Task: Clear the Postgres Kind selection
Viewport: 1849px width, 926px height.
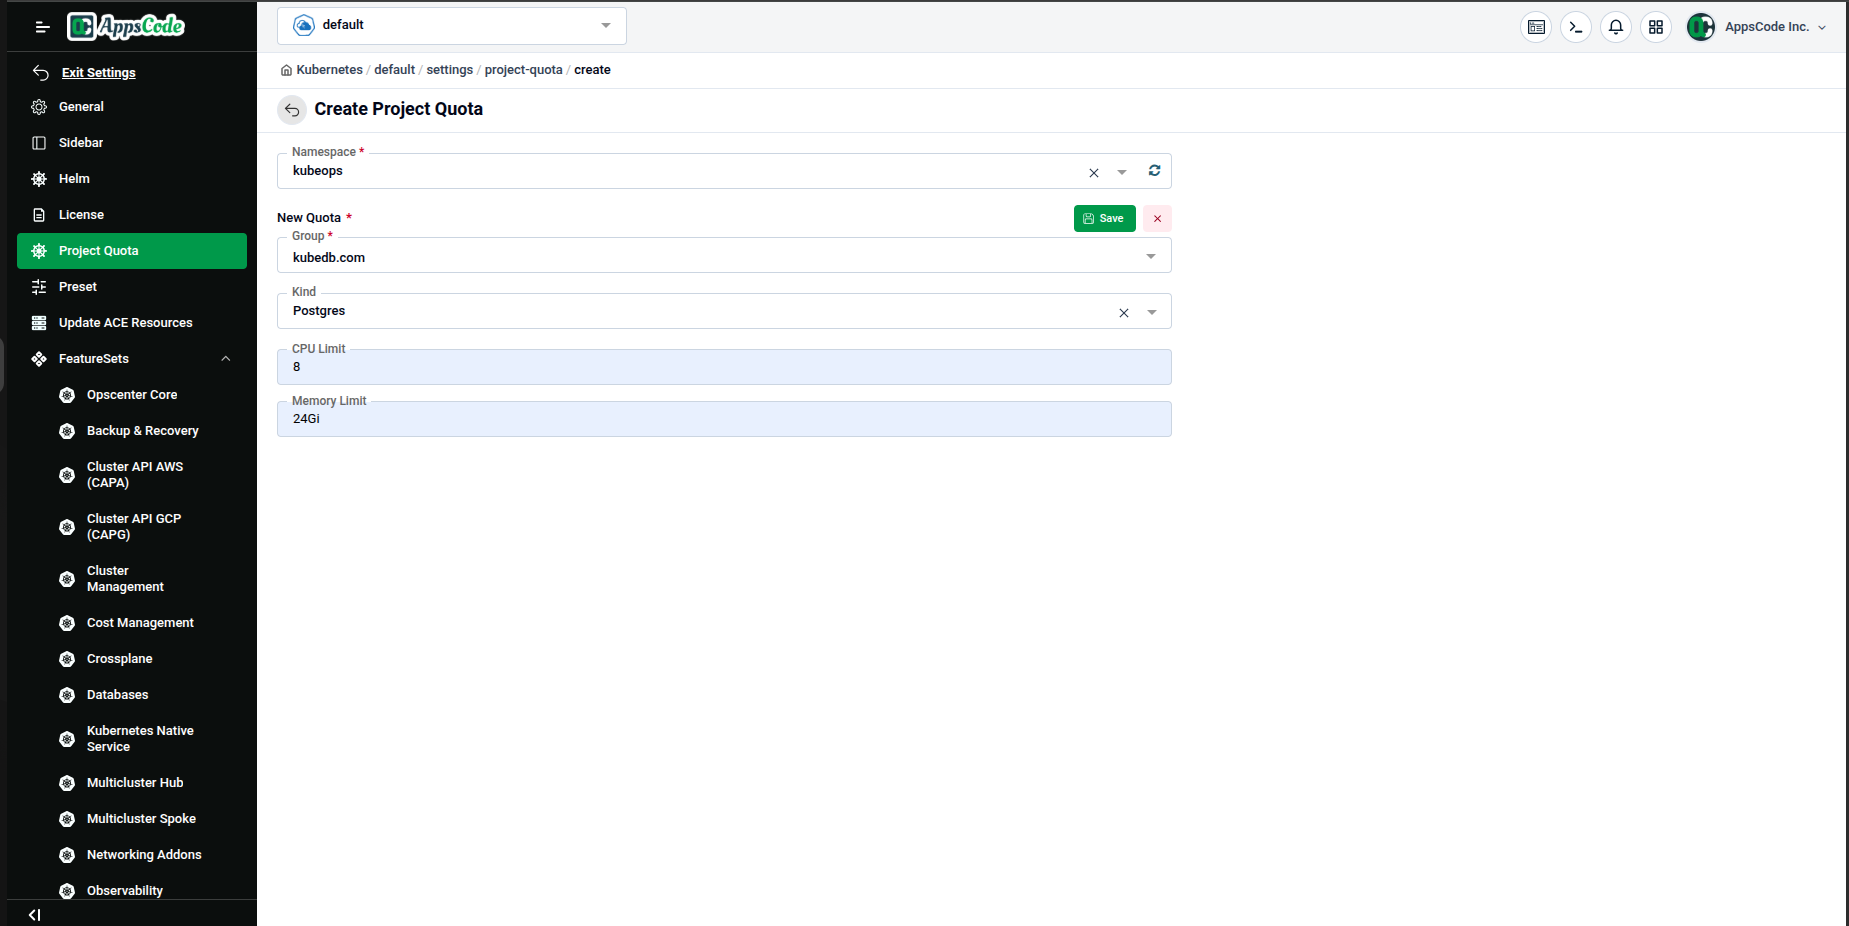Action: [1124, 312]
